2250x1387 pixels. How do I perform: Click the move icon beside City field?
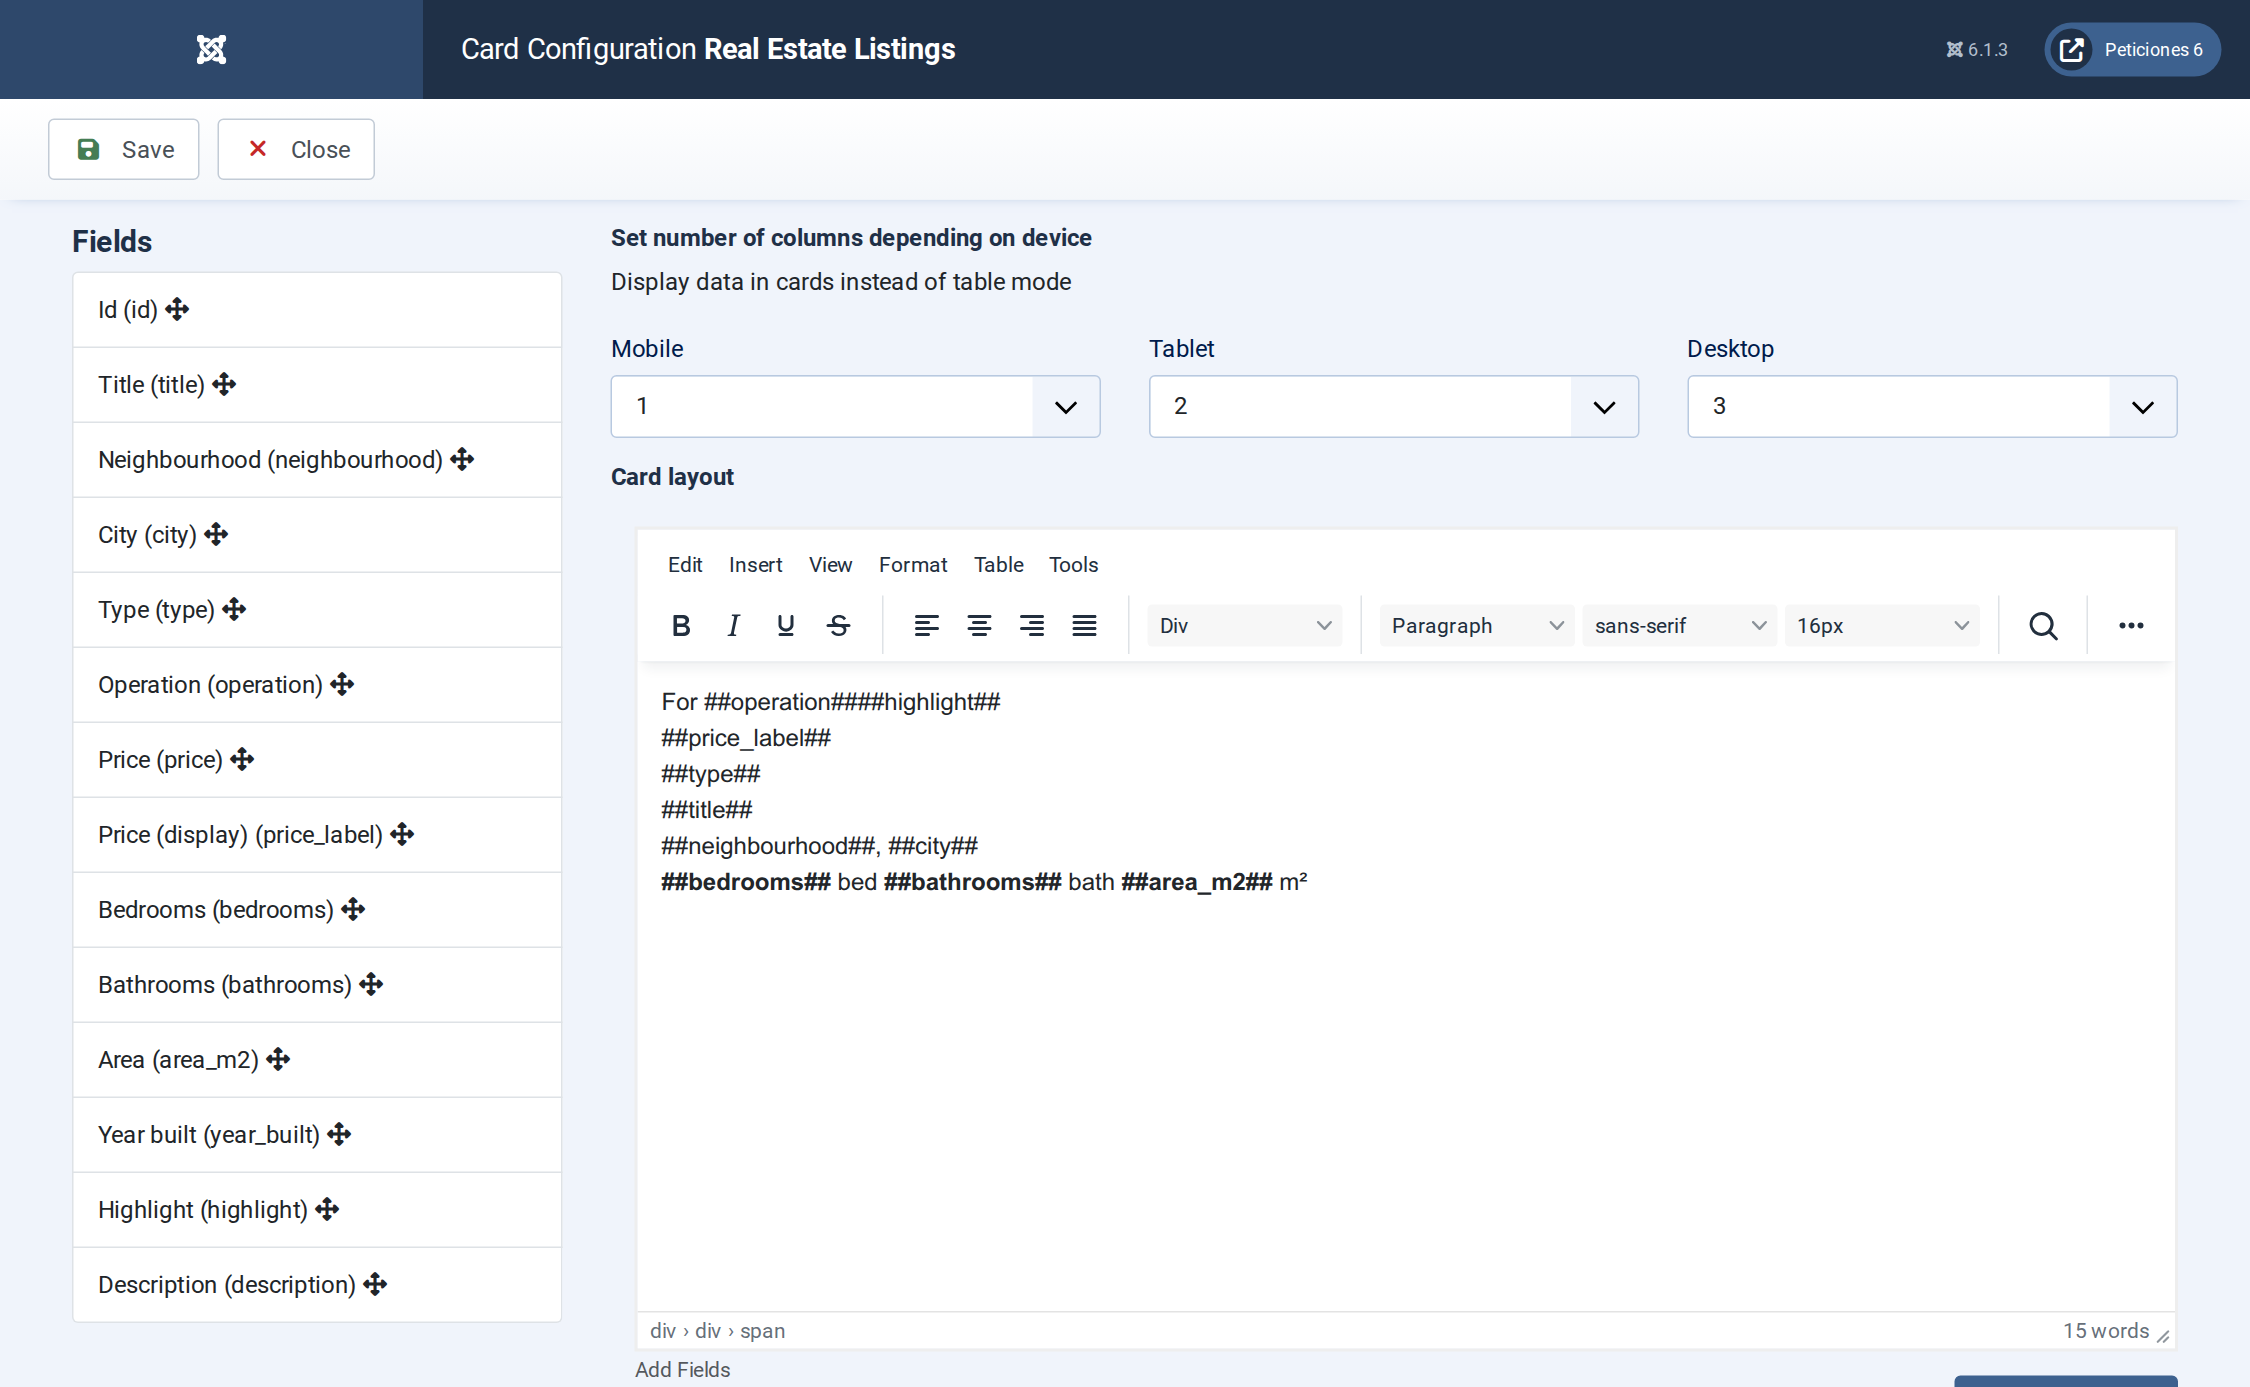tap(216, 534)
